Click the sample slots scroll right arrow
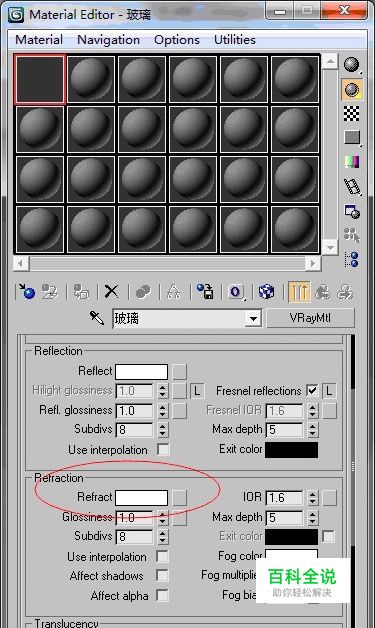Image resolution: width=375 pixels, height=628 pixels. tap(312, 263)
